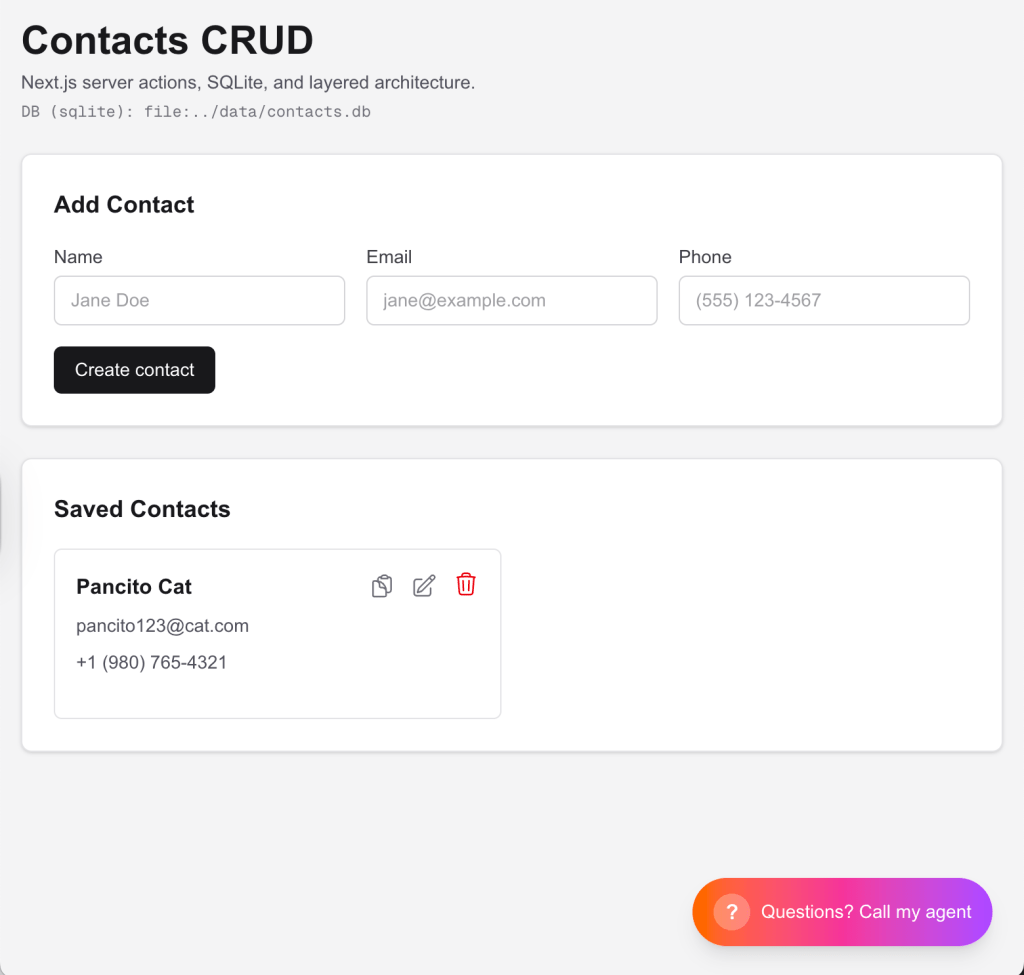Viewport: 1024px width, 975px height.
Task: Click the question mark help icon
Action: coord(731,912)
